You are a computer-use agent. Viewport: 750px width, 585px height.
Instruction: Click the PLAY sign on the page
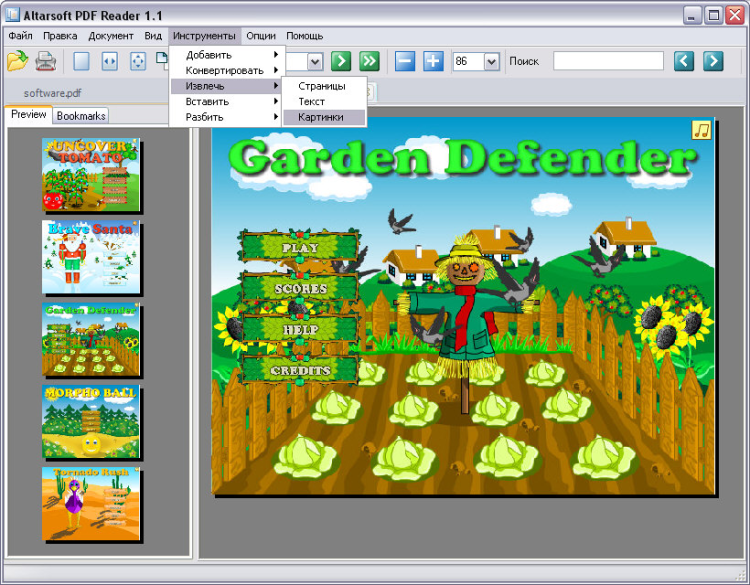(x=300, y=247)
